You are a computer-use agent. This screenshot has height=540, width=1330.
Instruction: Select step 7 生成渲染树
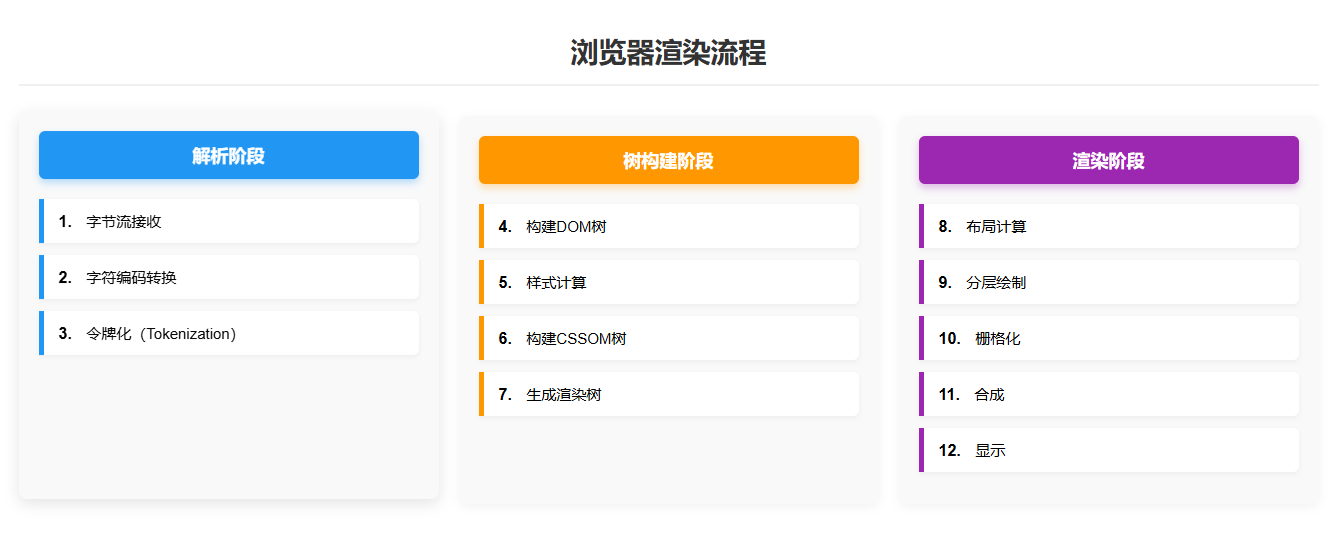(669, 394)
